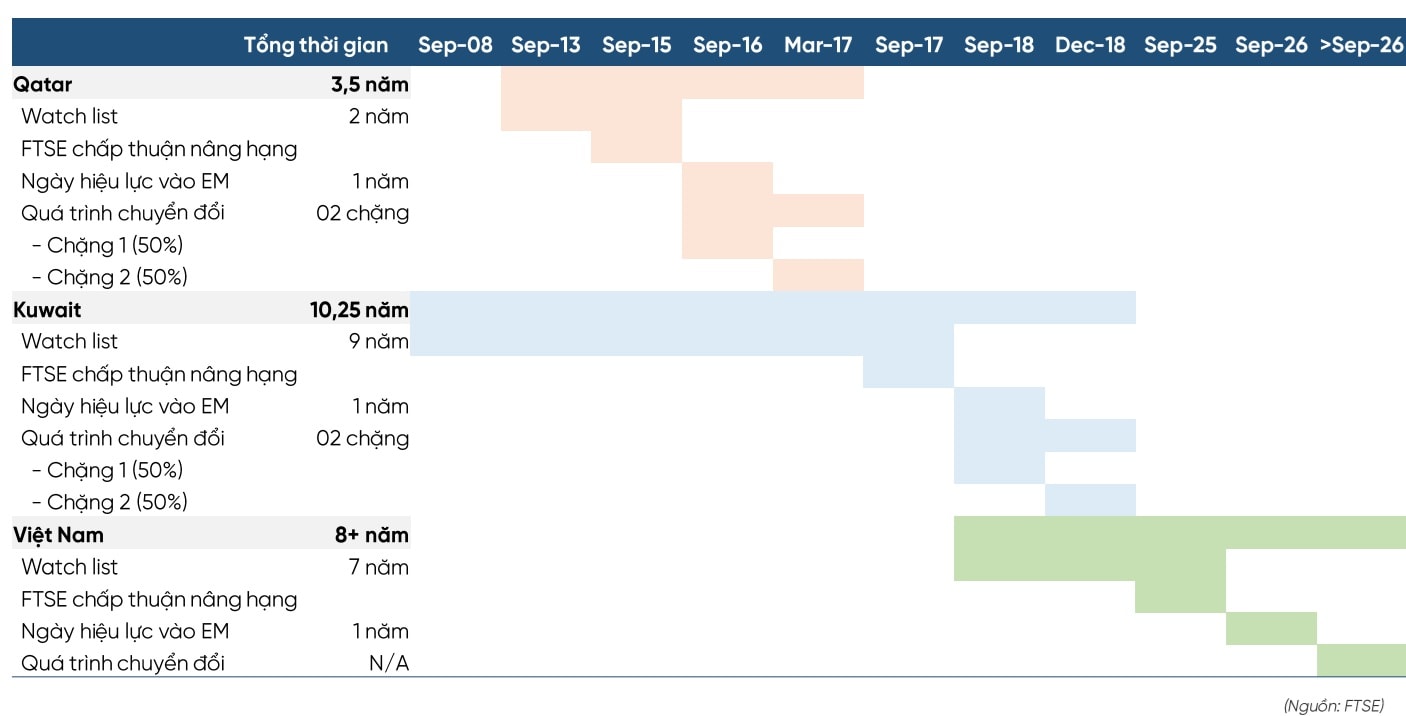Click Việt Nam's "8+ năm" total value
The width and height of the screenshot is (1406, 716).
[x=371, y=534]
